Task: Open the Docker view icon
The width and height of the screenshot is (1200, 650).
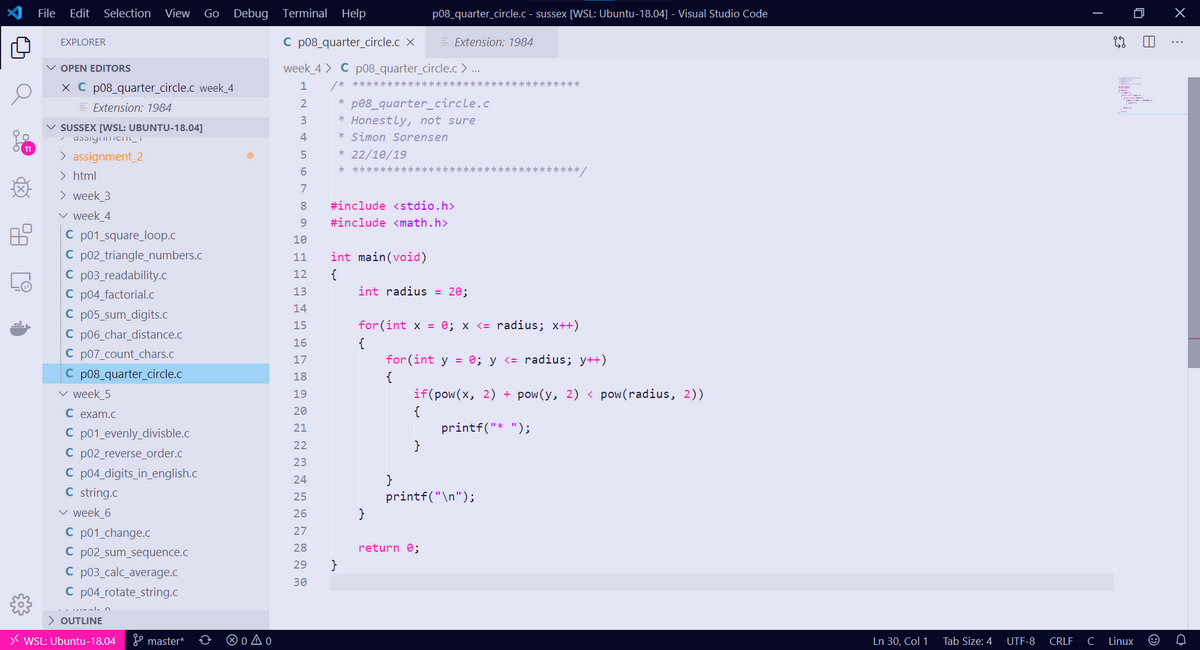Action: pos(21,329)
